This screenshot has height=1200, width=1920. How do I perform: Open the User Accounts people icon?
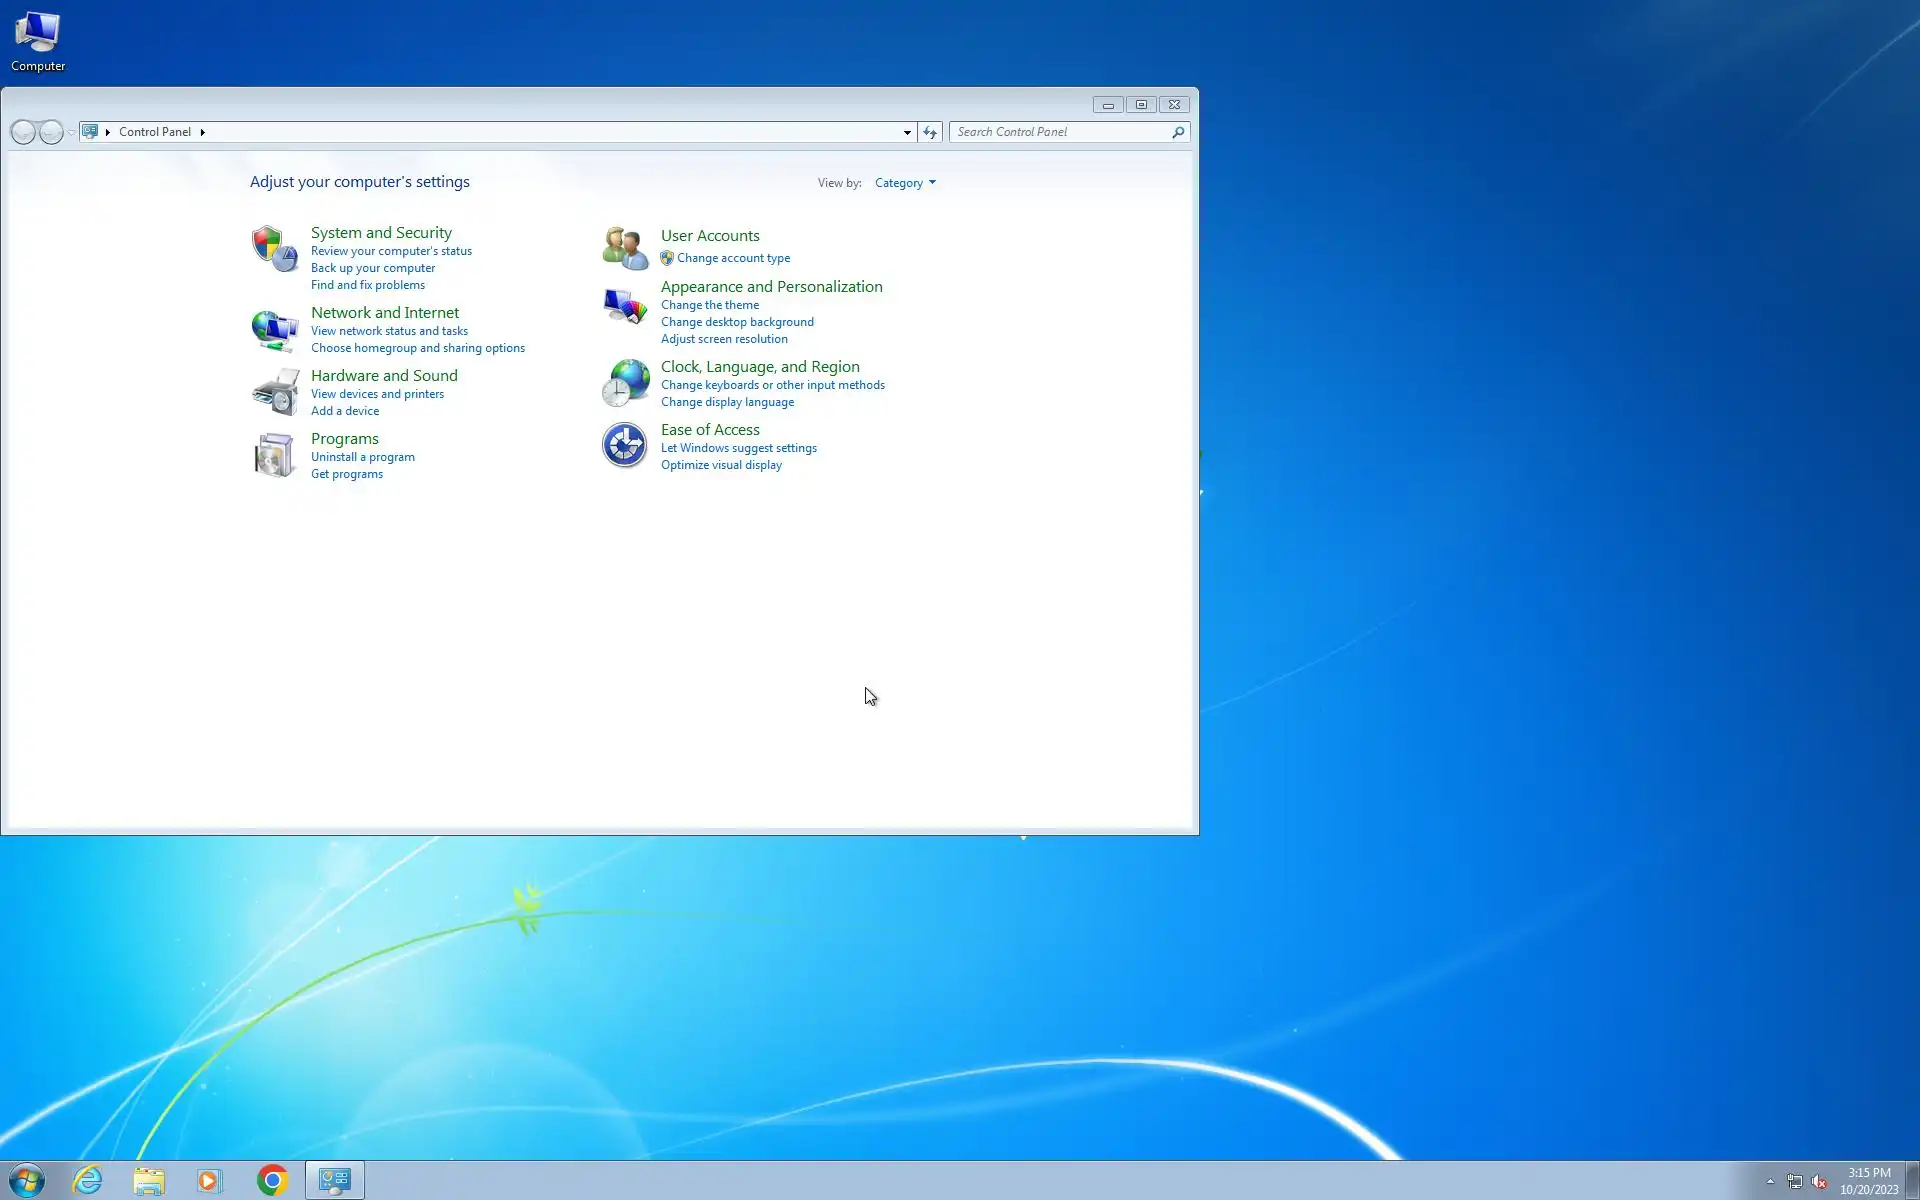tap(625, 248)
